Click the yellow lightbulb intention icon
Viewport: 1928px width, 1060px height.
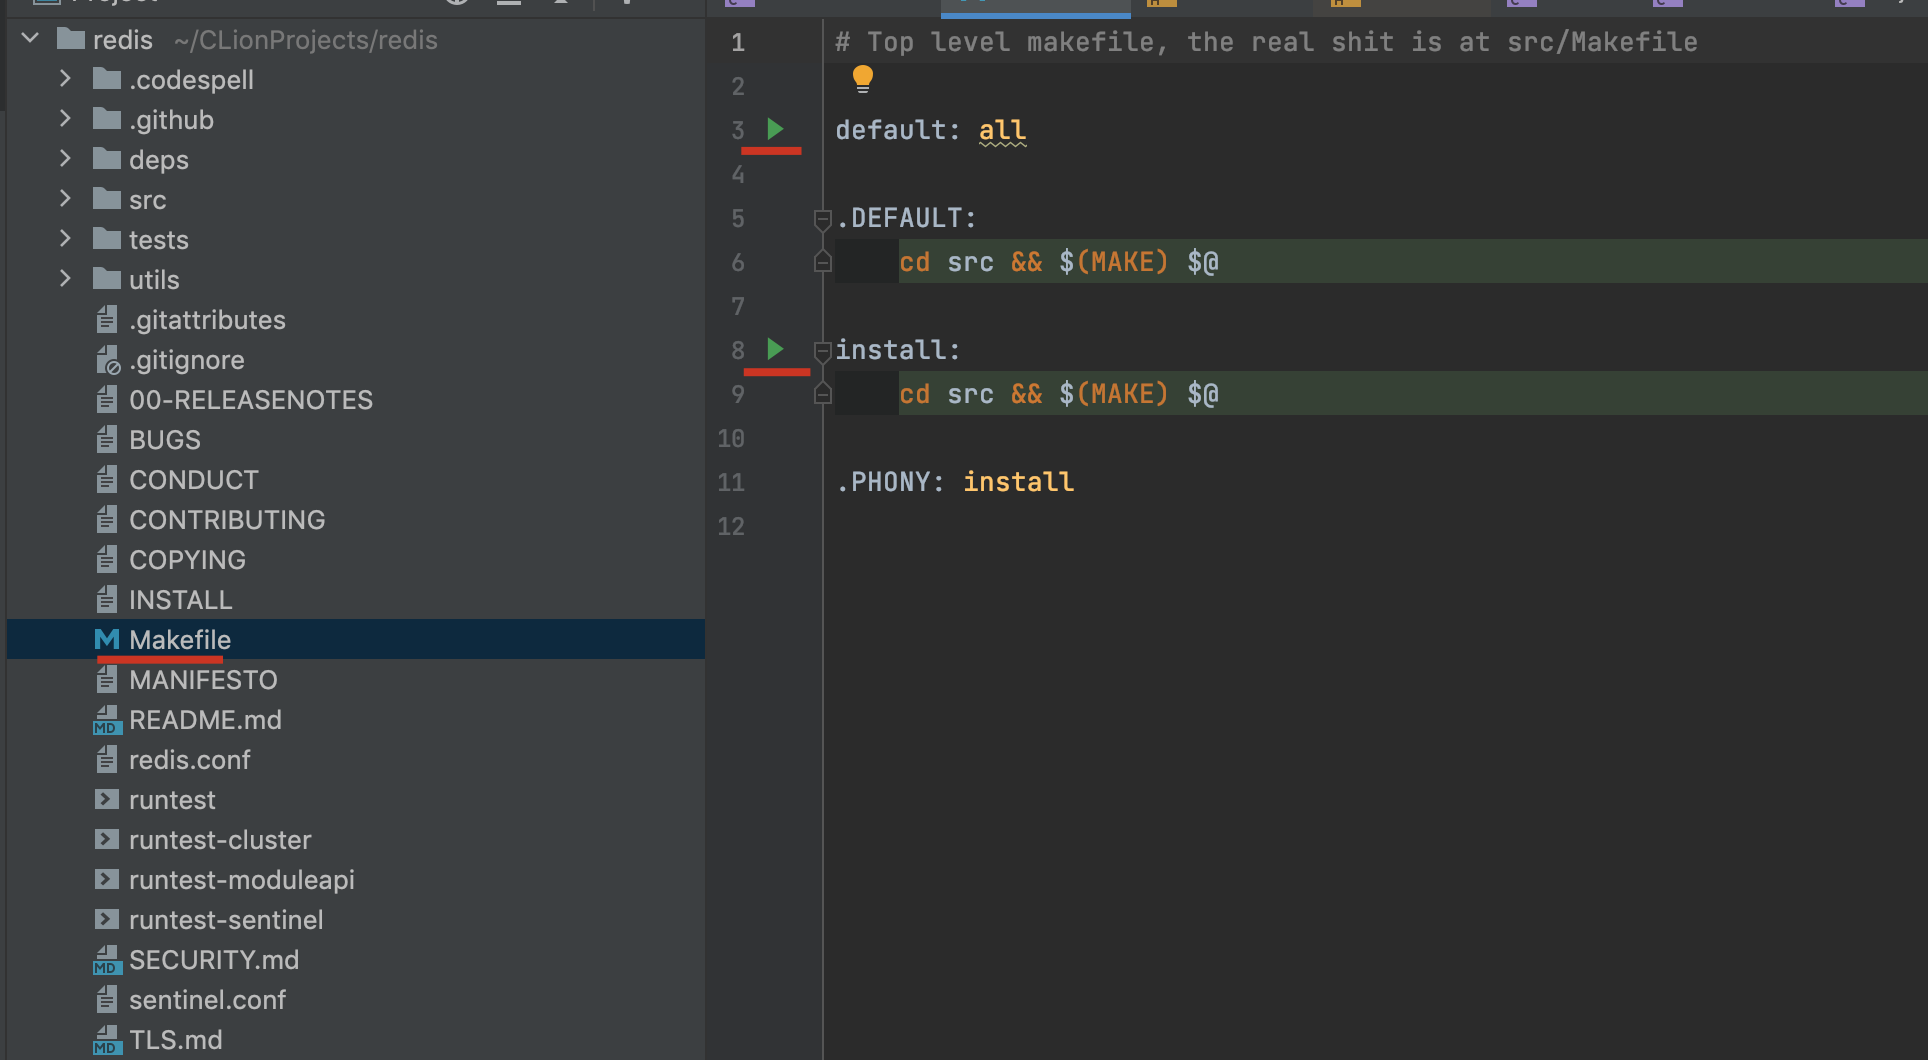tap(863, 79)
